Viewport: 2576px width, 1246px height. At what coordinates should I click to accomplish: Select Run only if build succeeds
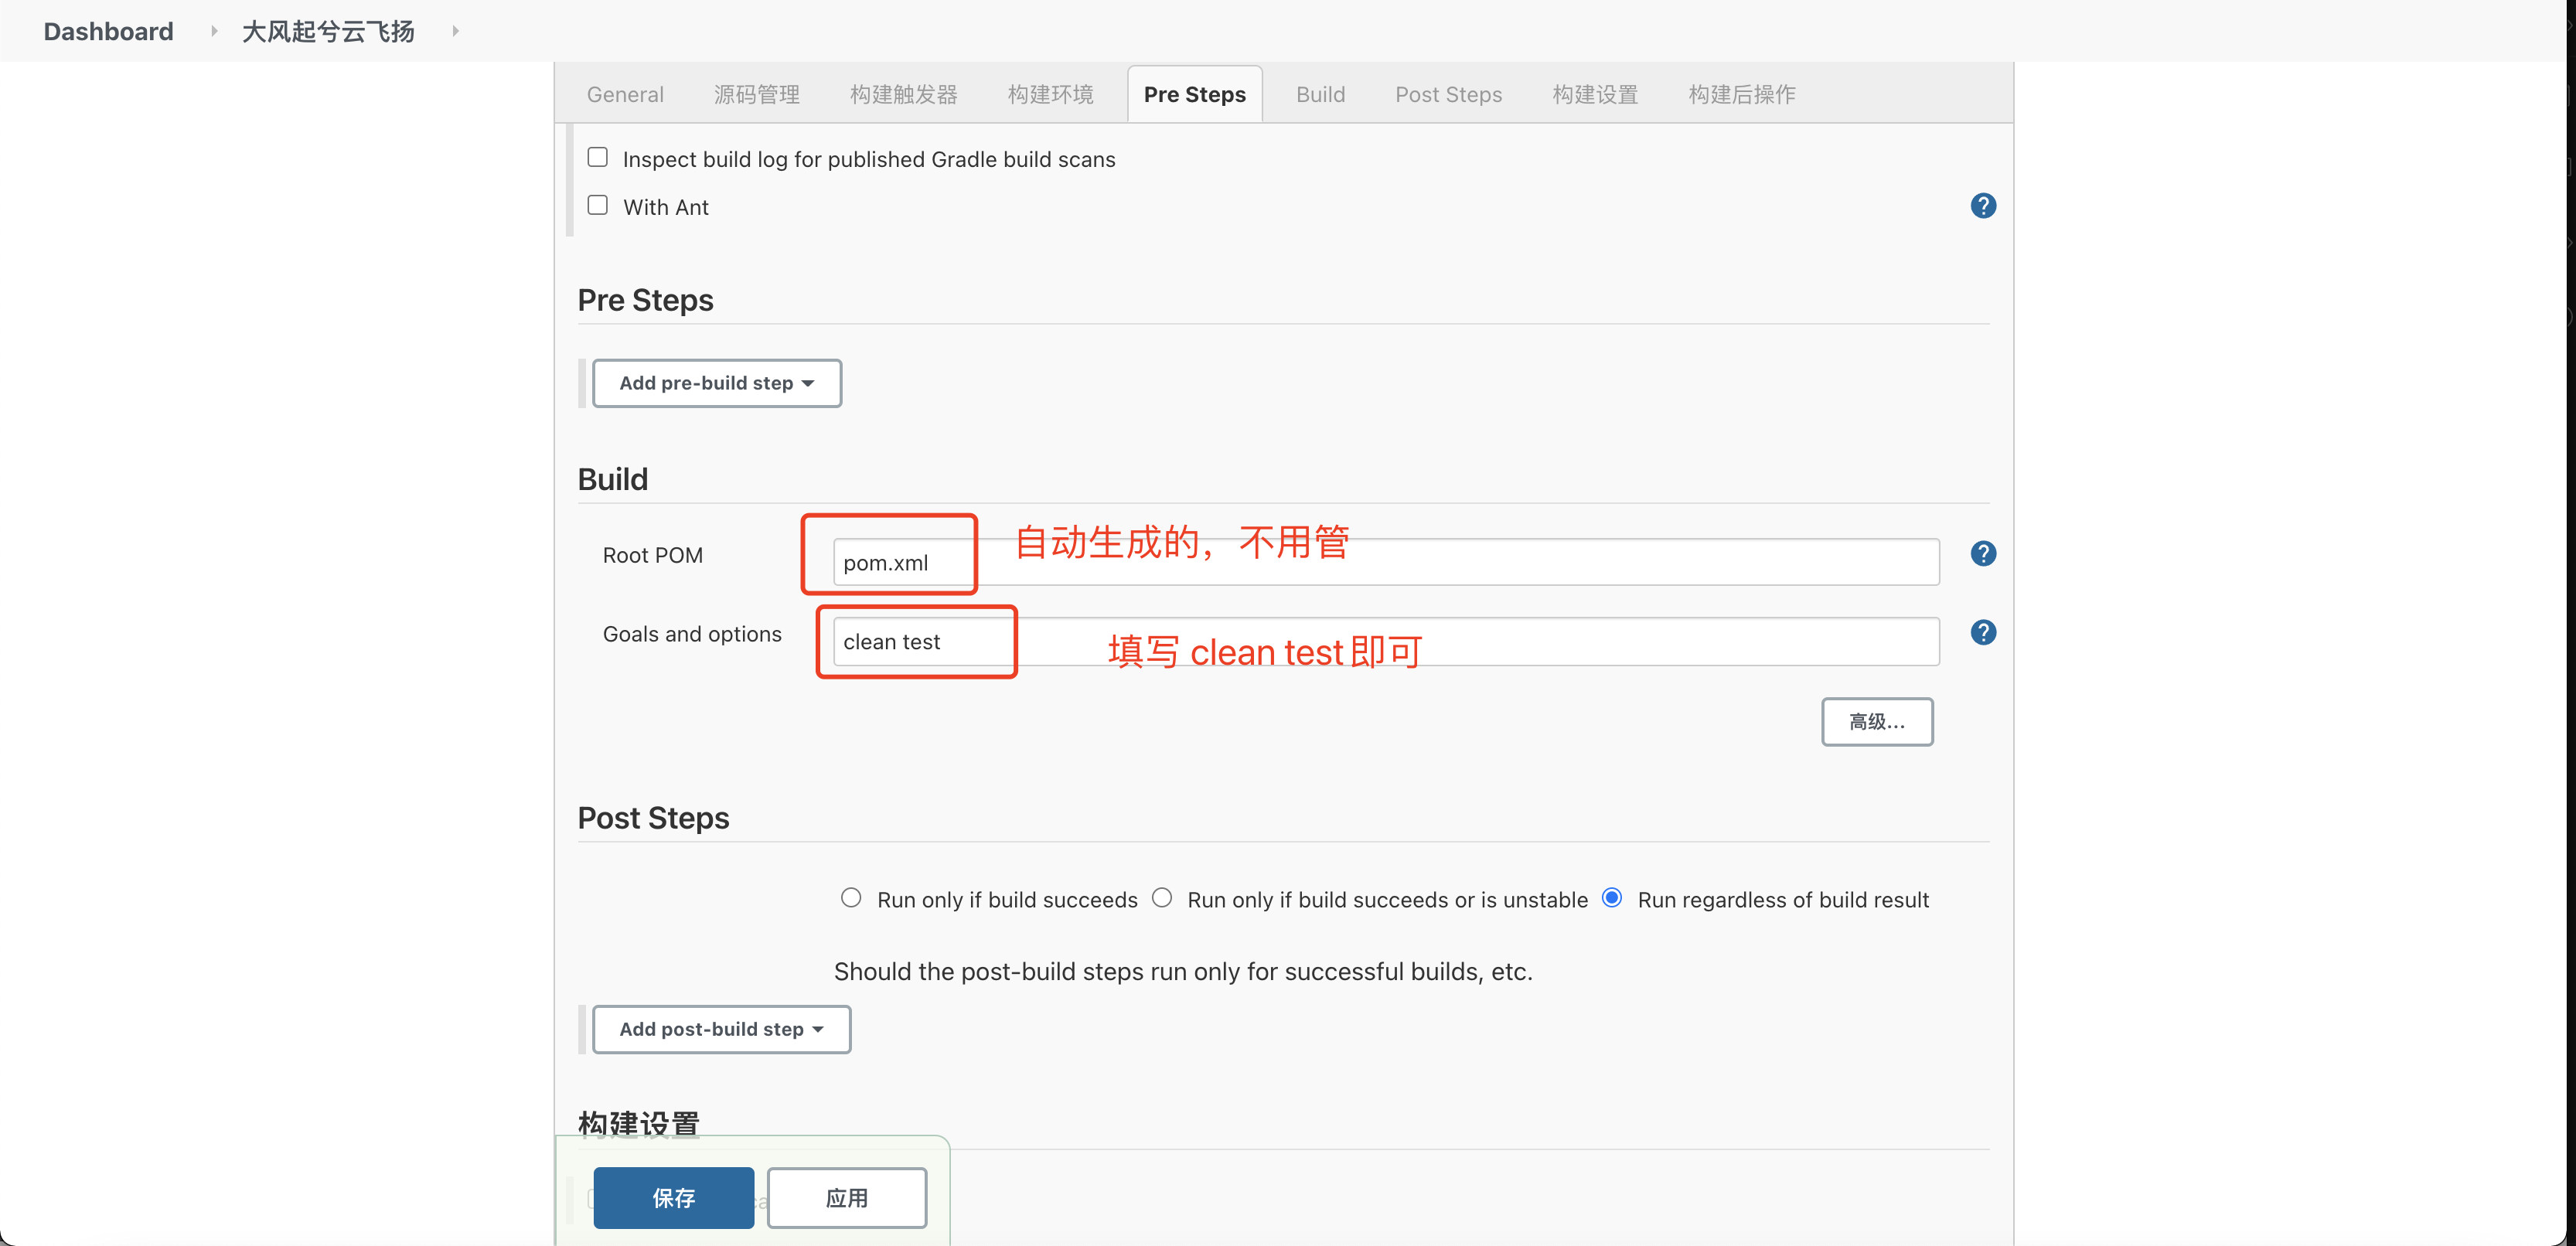tap(851, 897)
